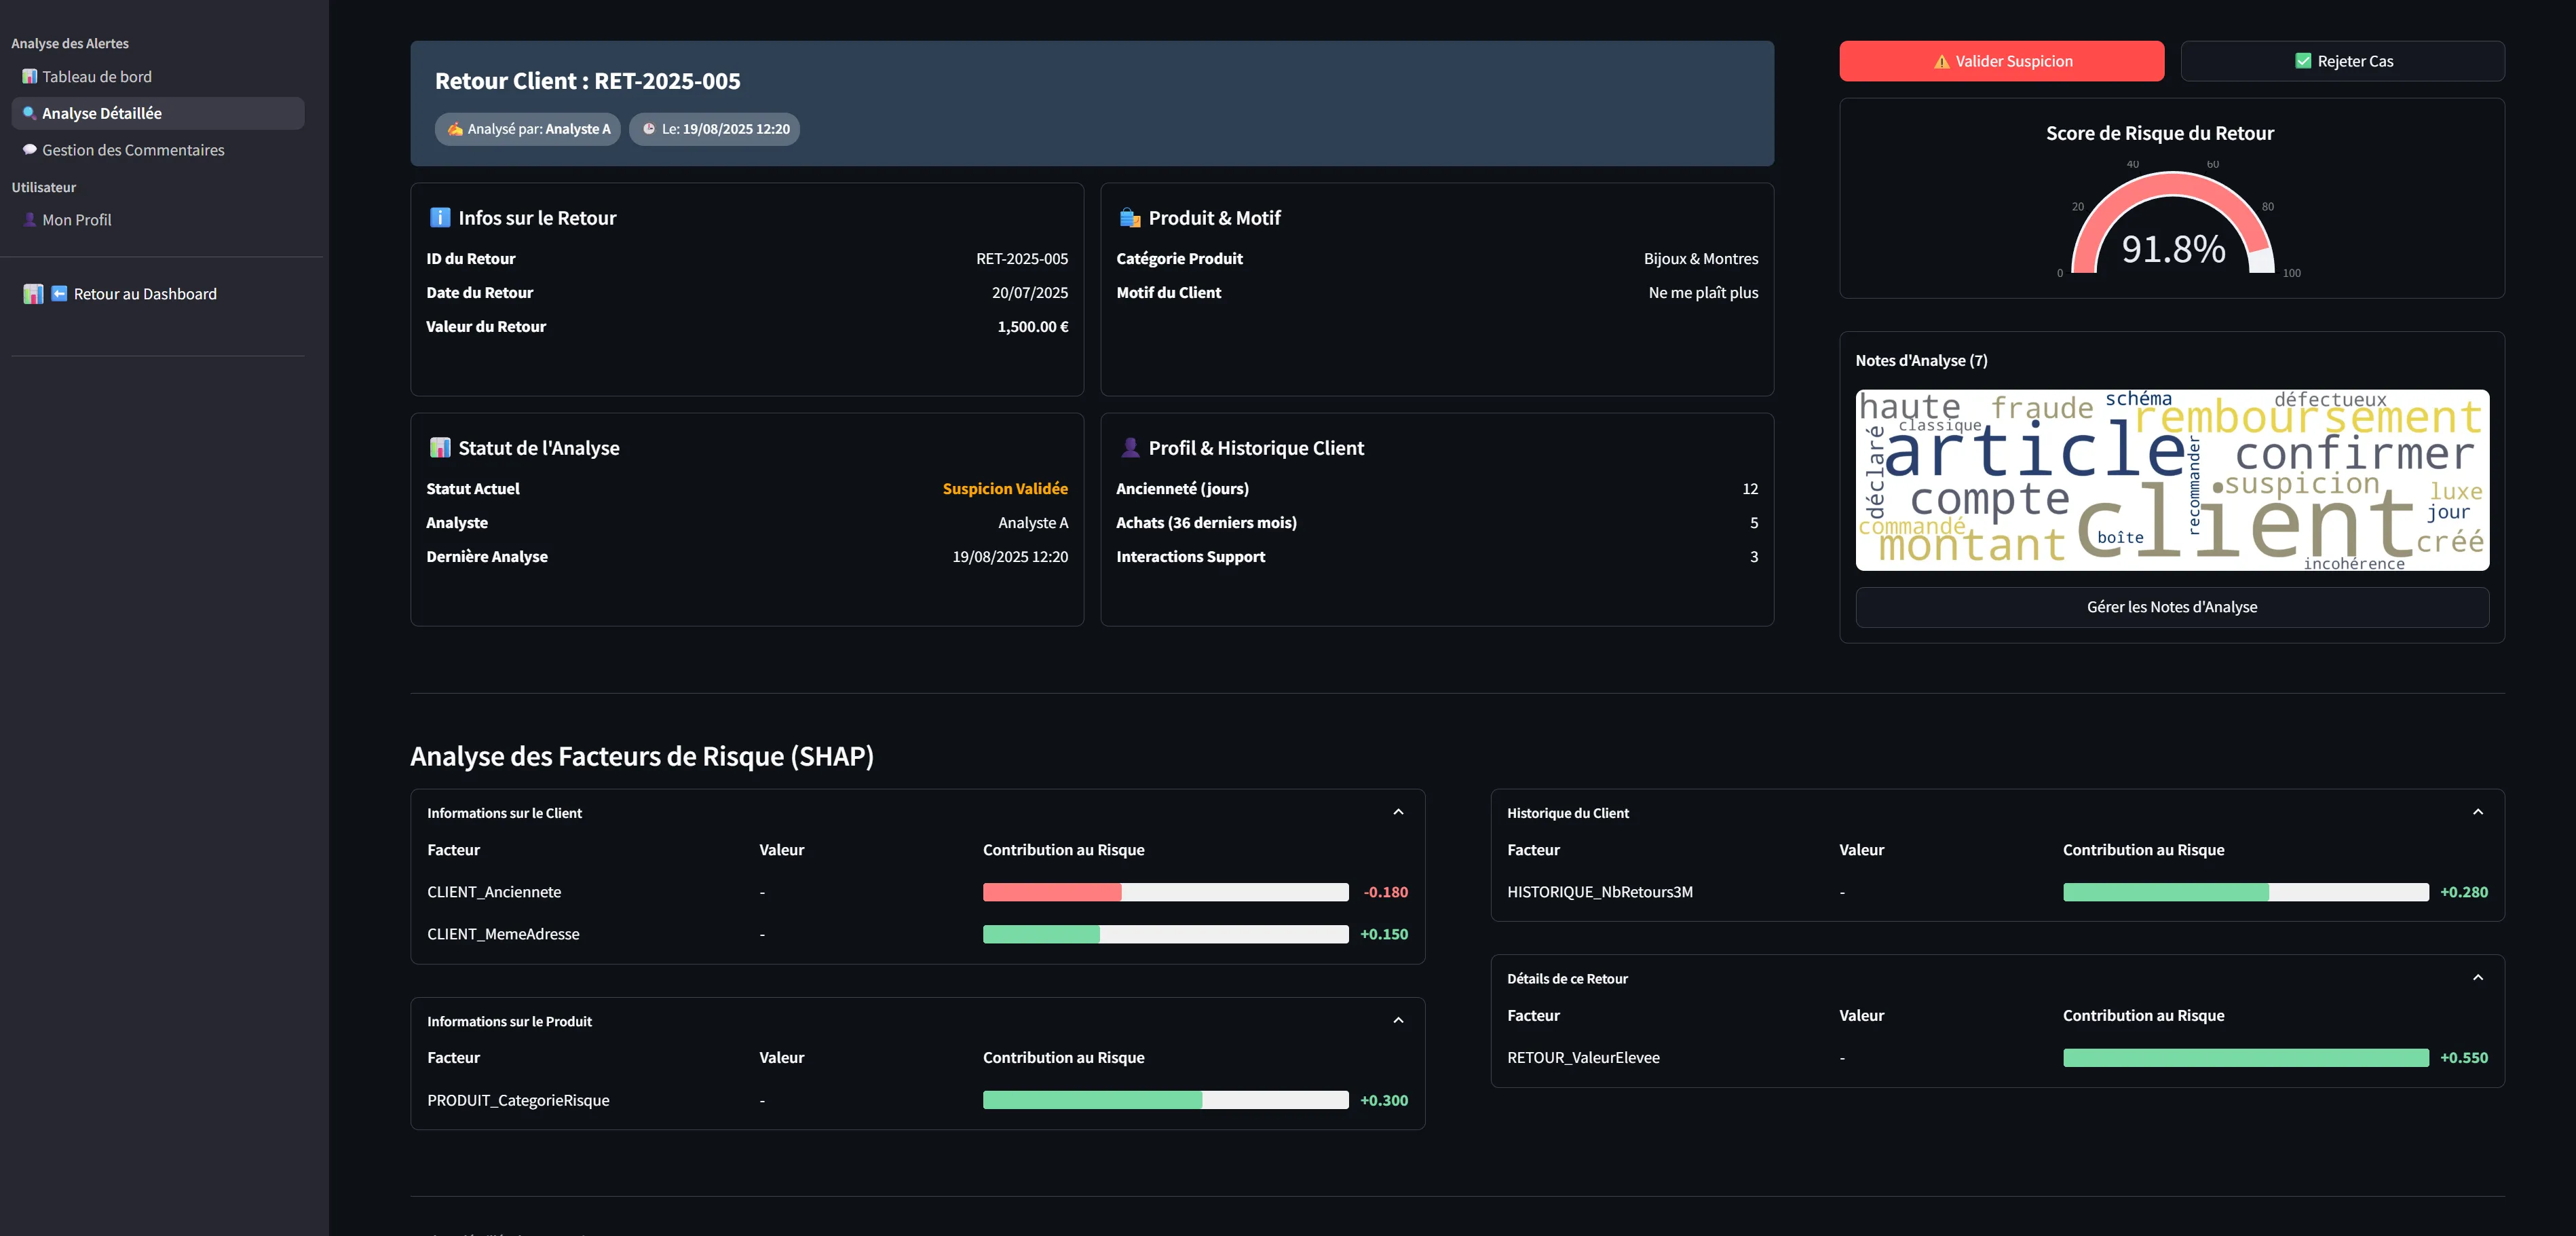Click the 20/07/2025 return date
The width and height of the screenshot is (2576, 1236).
(x=1030, y=293)
